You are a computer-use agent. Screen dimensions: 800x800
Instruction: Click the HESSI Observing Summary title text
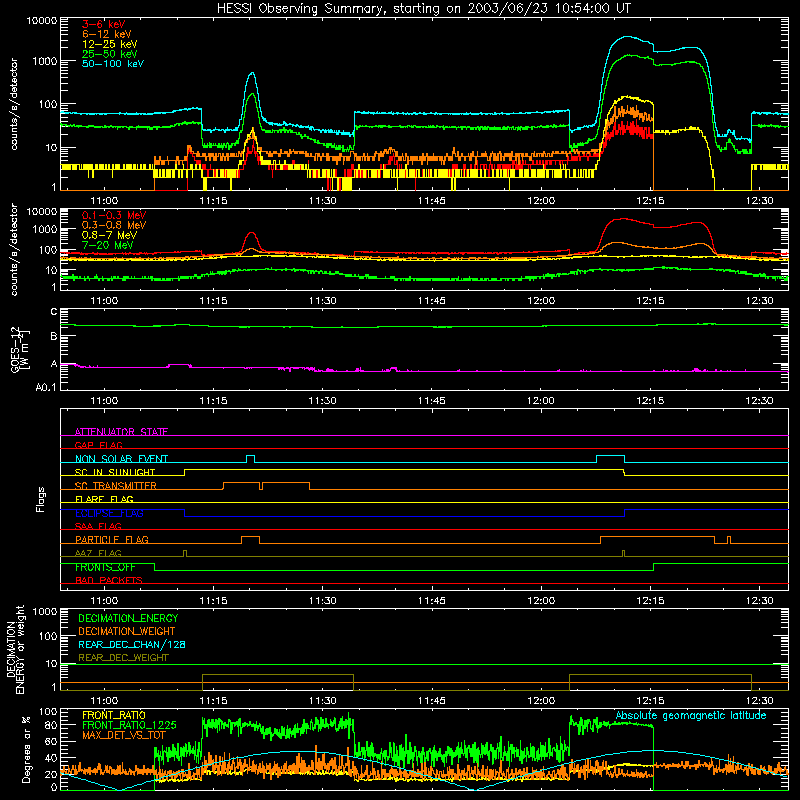click(423, 8)
